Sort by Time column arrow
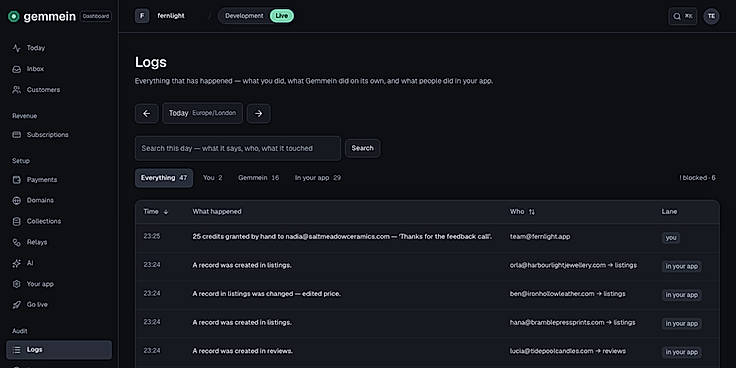Screen dimensions: 736x368 point(166,212)
